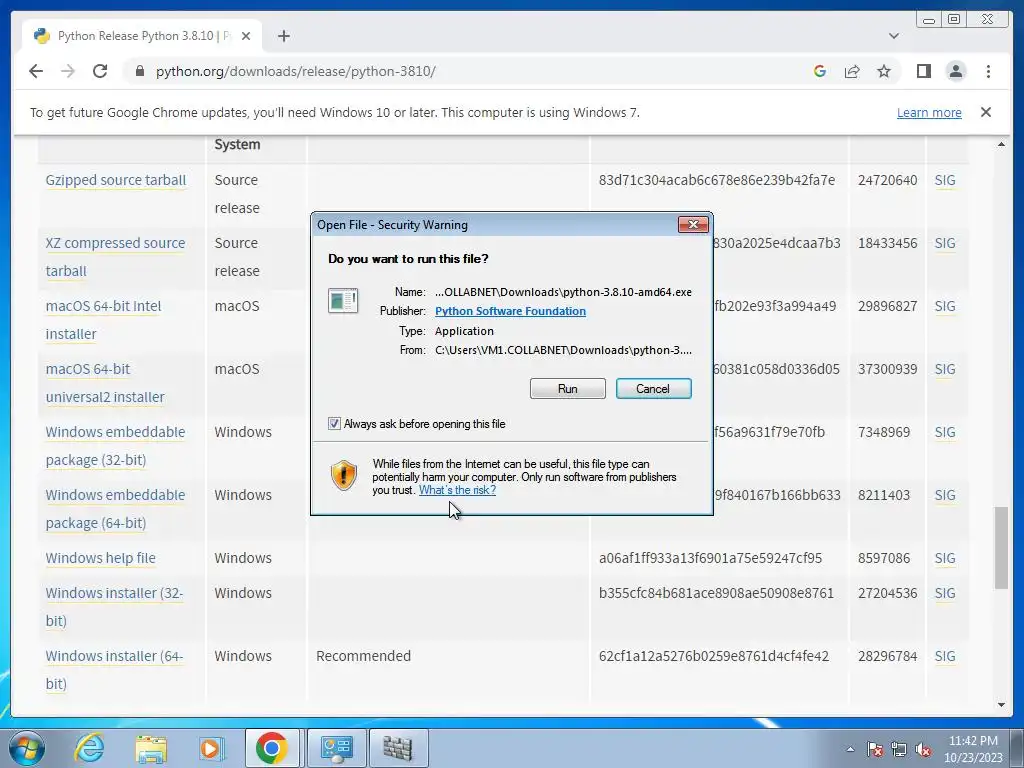Click MD5 hash 62cf1a12a5276b0259e8761d4cf4fe42
Image resolution: width=1024 pixels, height=768 pixels.
[x=714, y=656]
